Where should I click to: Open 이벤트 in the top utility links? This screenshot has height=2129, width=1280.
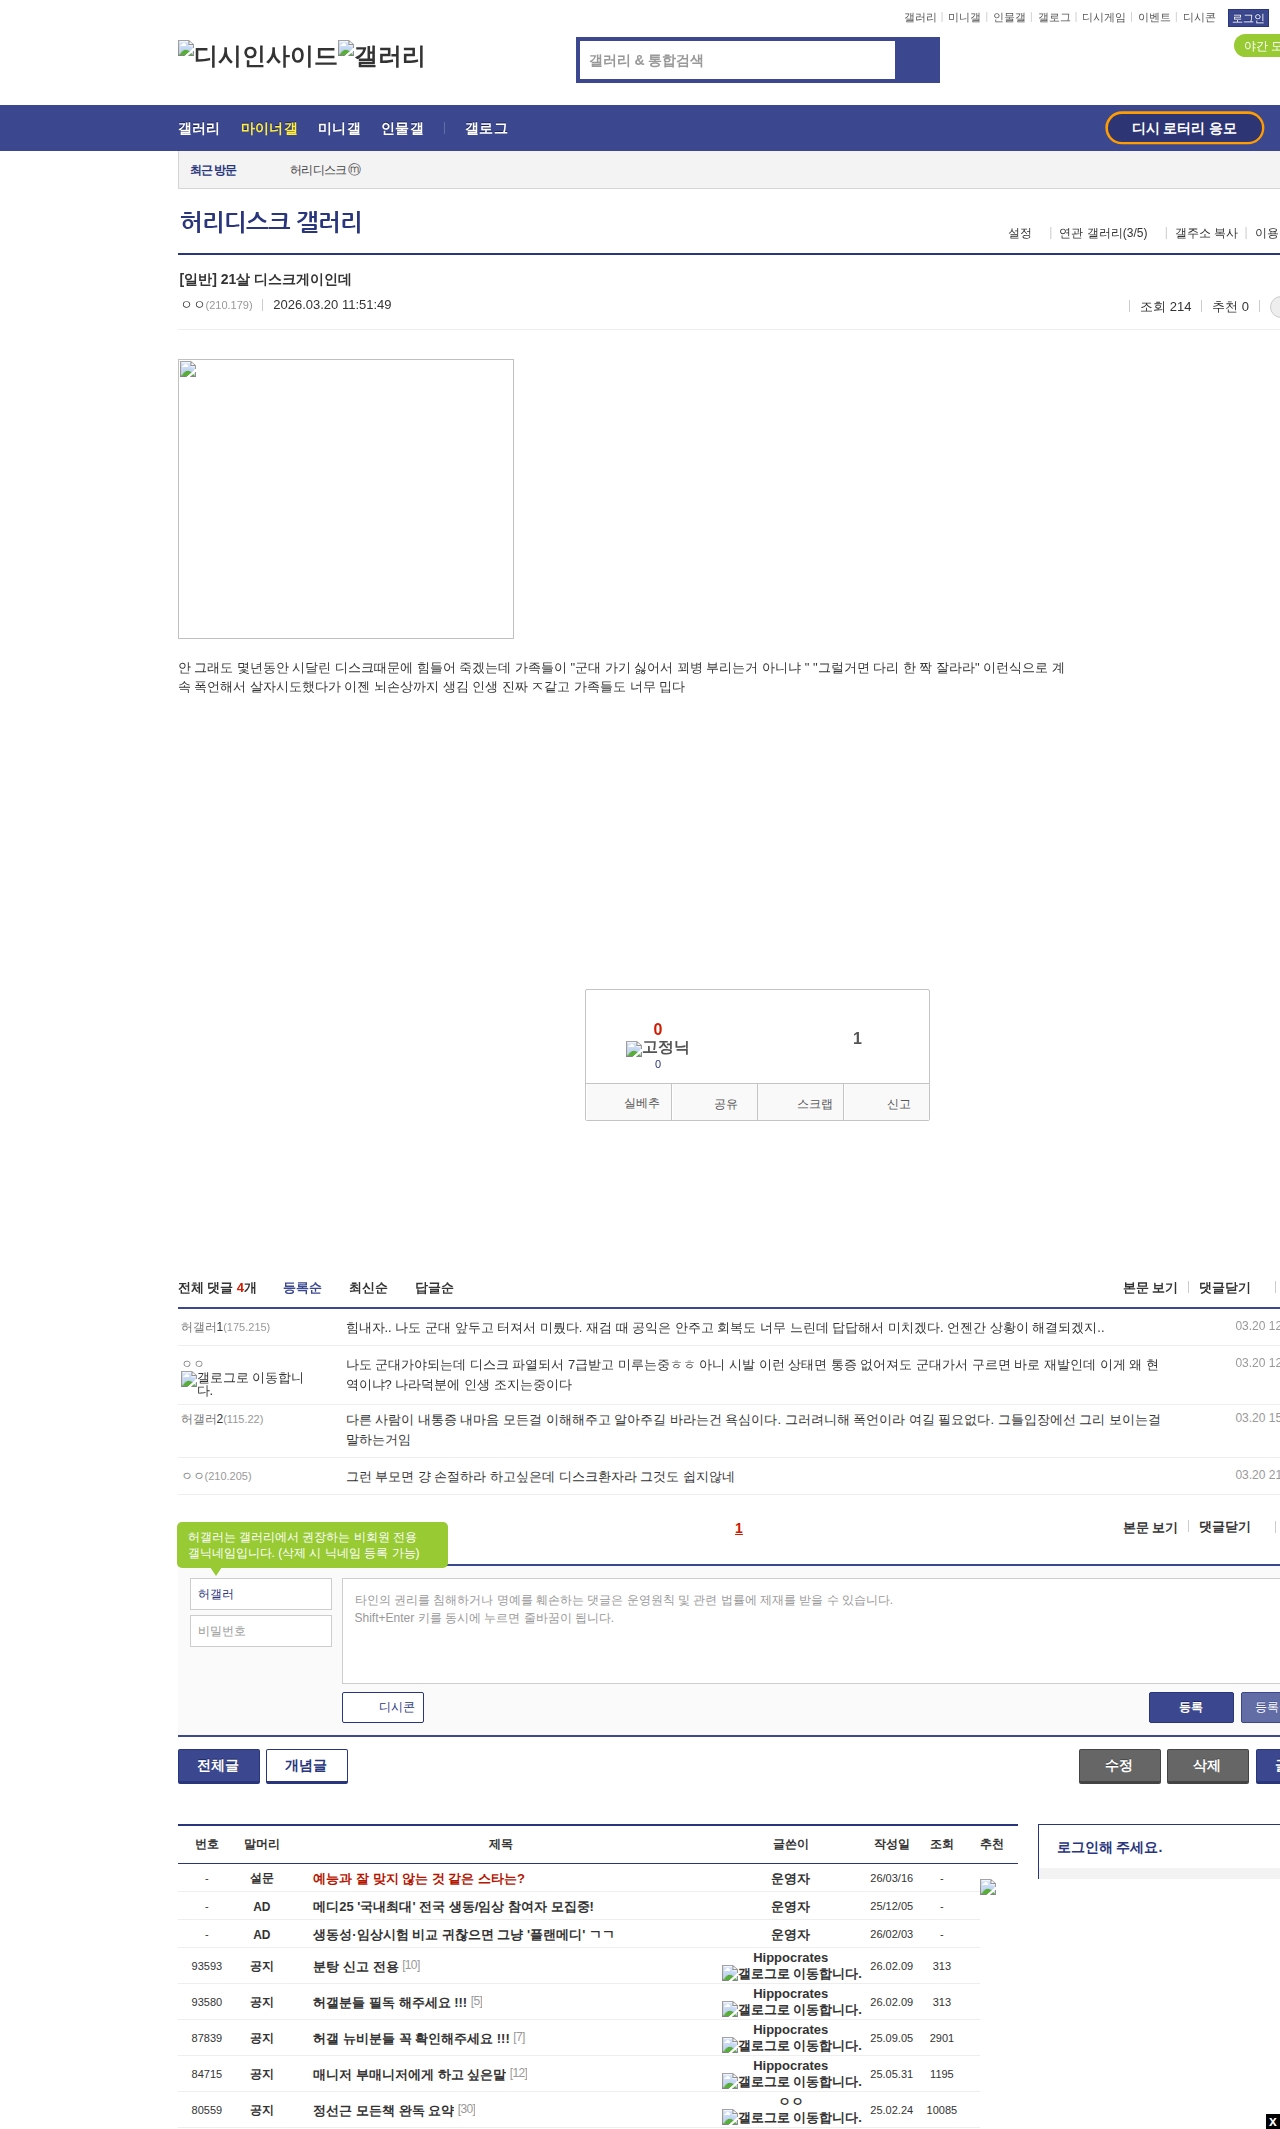(1154, 17)
